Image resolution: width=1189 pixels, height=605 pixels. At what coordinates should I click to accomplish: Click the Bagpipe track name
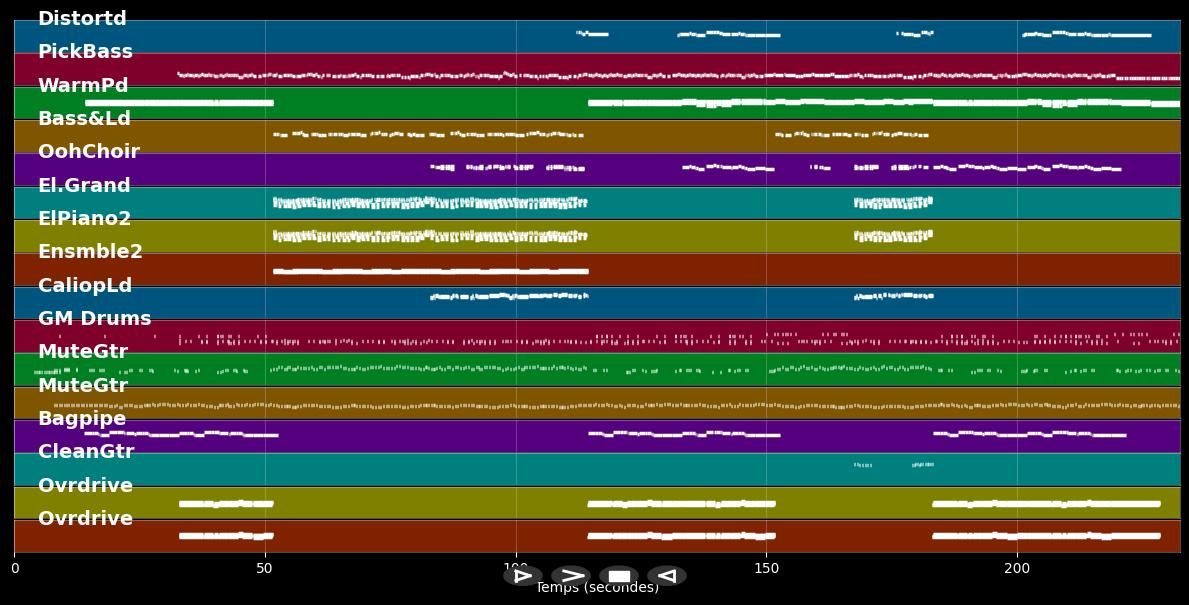[x=82, y=419]
